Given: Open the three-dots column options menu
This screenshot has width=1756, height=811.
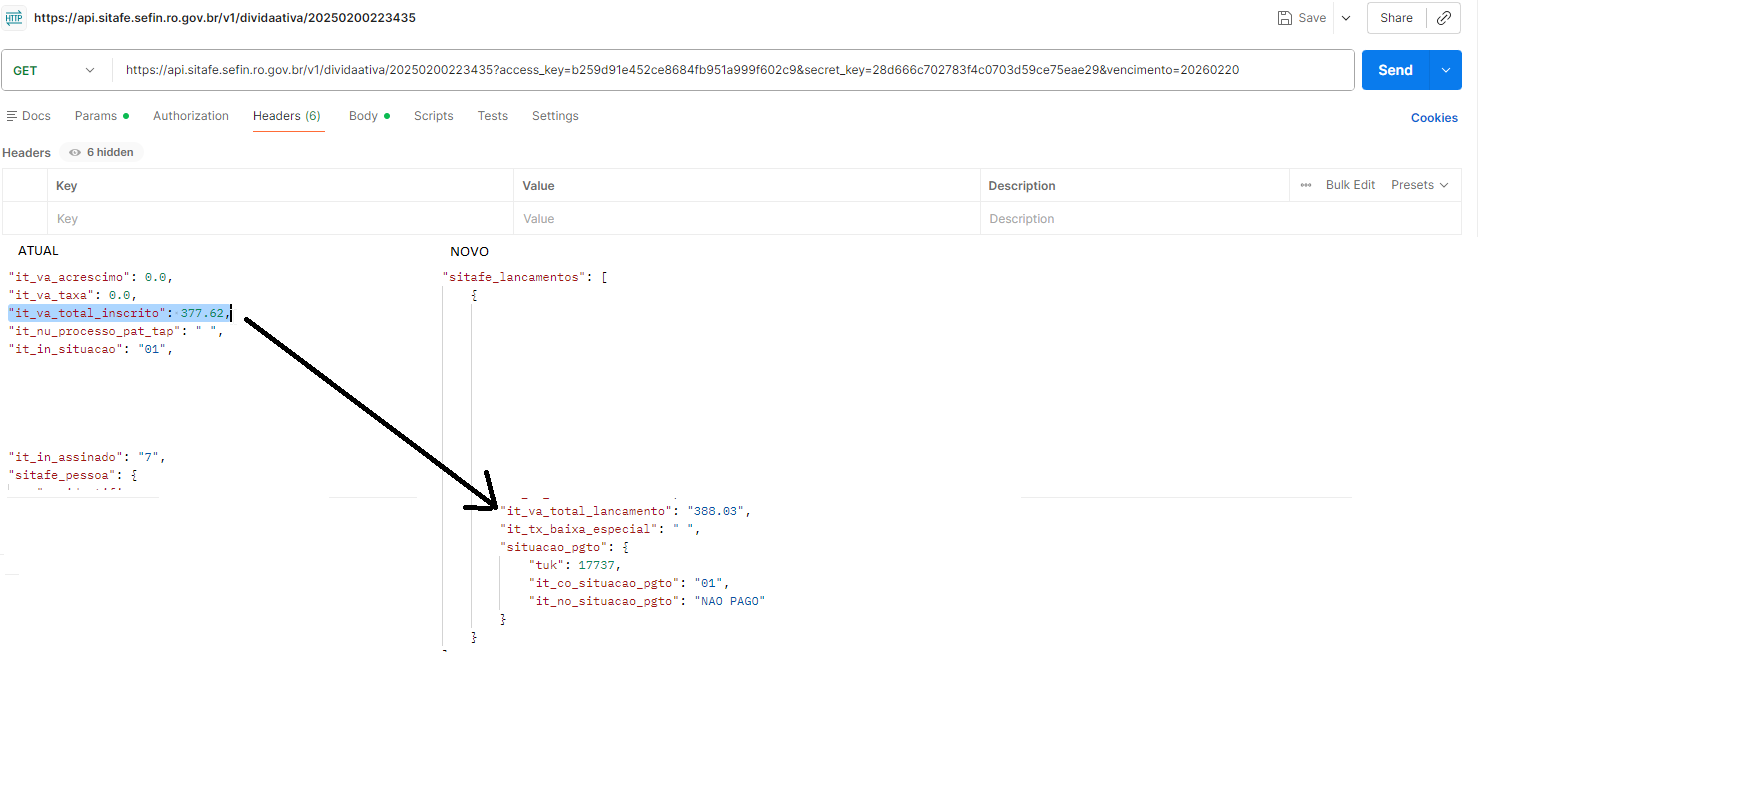Looking at the screenshot, I should point(1305,185).
